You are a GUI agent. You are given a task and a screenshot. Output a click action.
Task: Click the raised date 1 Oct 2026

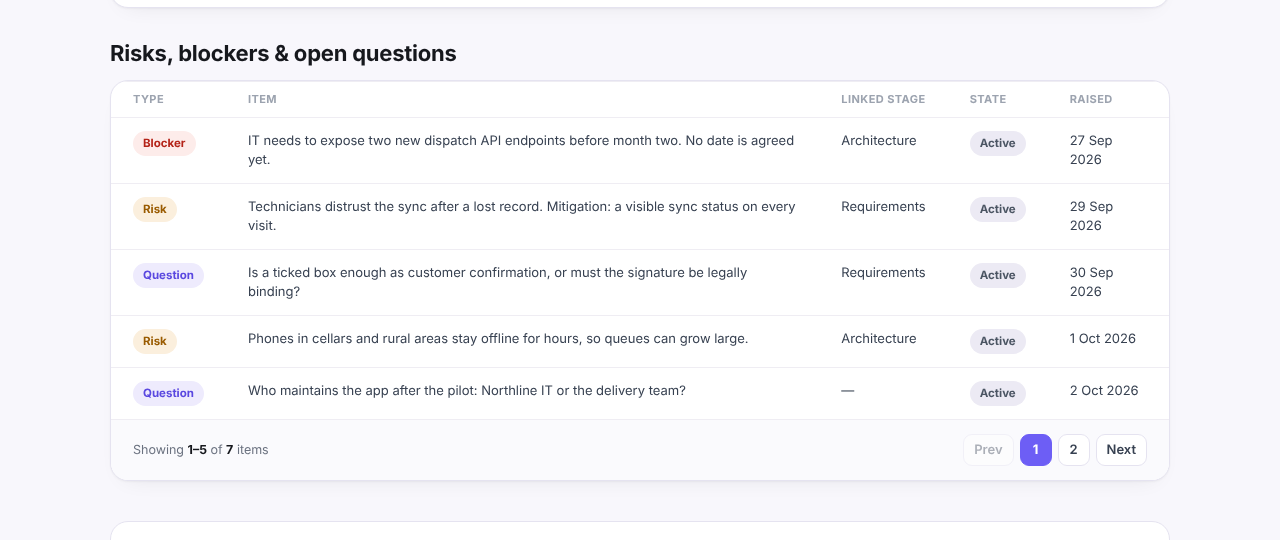tap(1103, 339)
